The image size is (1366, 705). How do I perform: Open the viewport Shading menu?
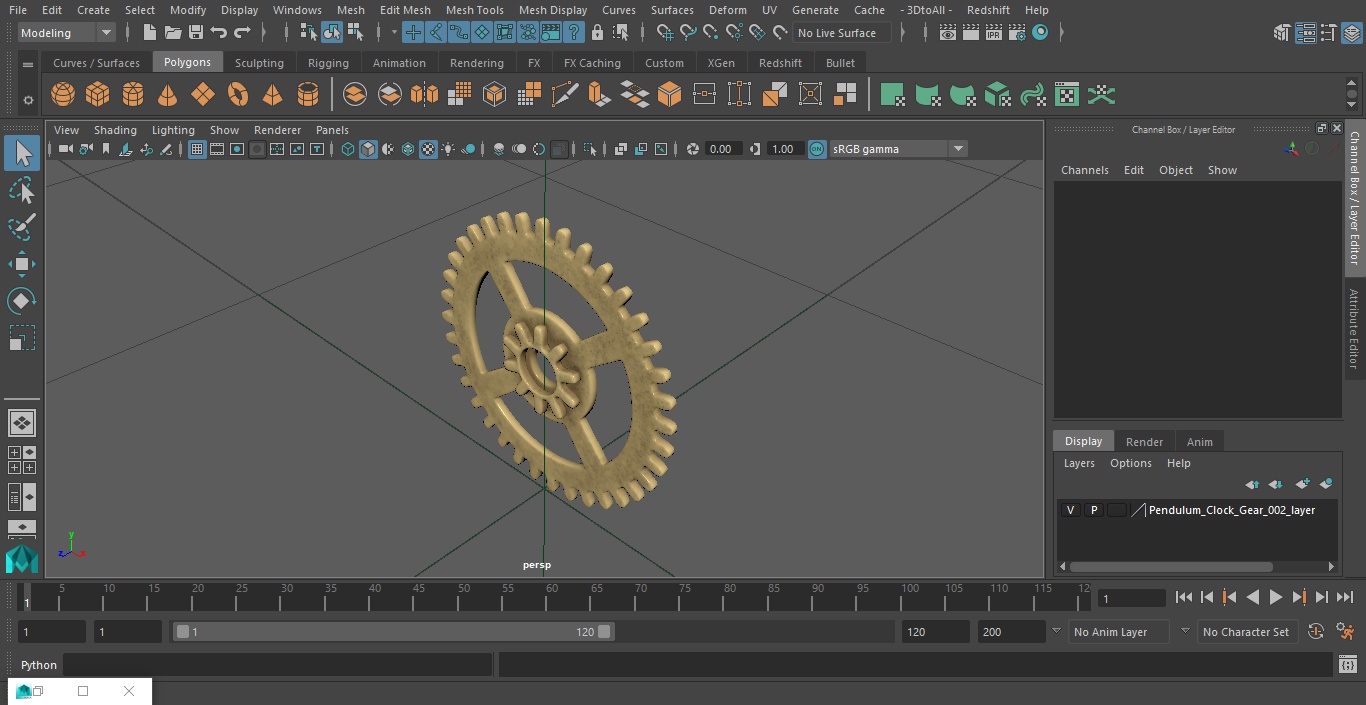coord(115,130)
